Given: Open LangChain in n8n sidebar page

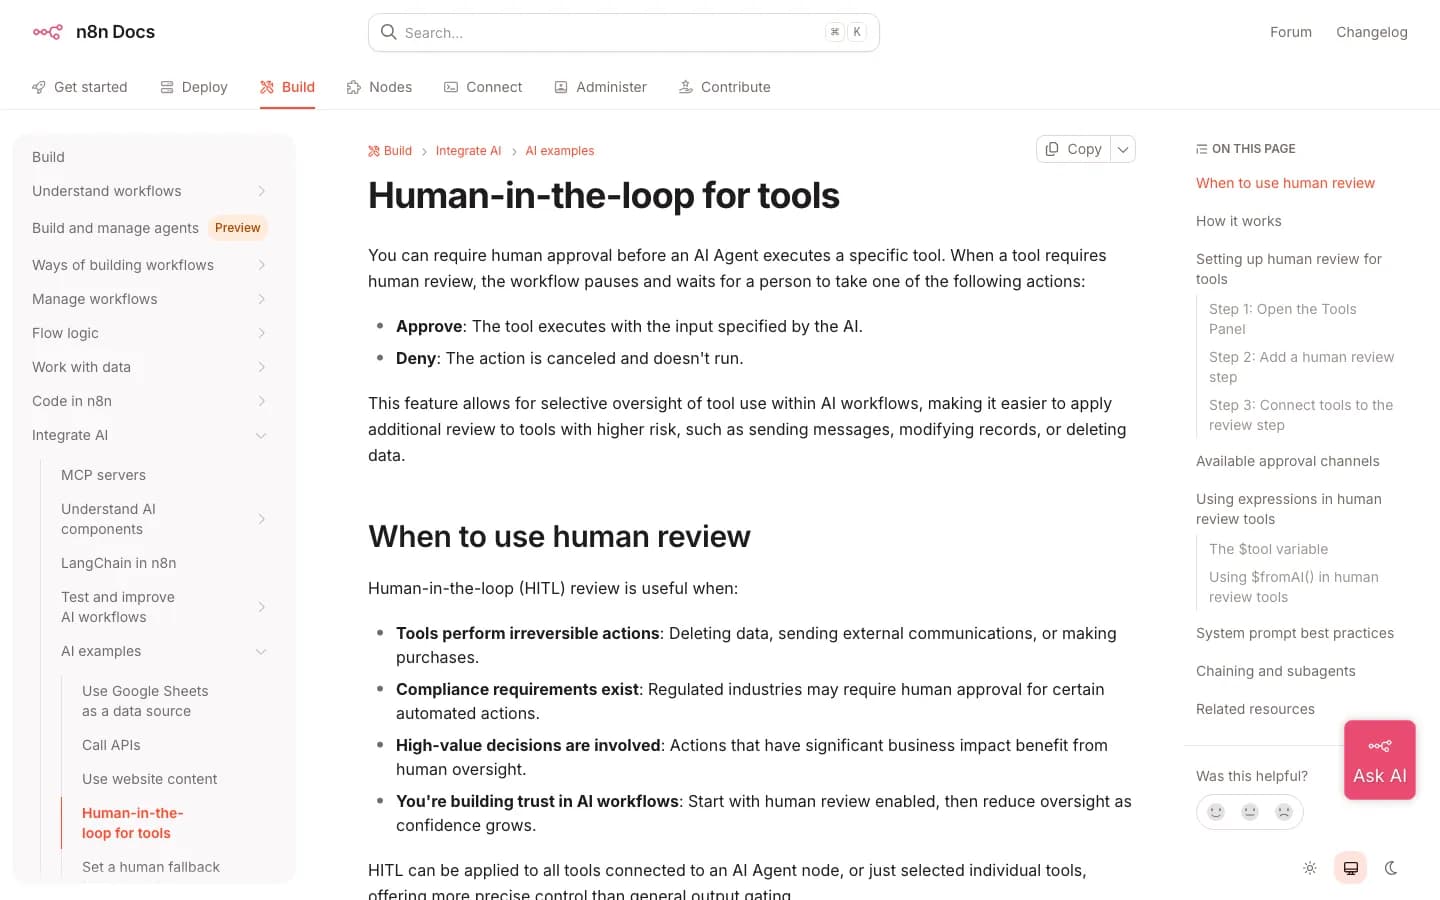Looking at the screenshot, I should coord(119,563).
